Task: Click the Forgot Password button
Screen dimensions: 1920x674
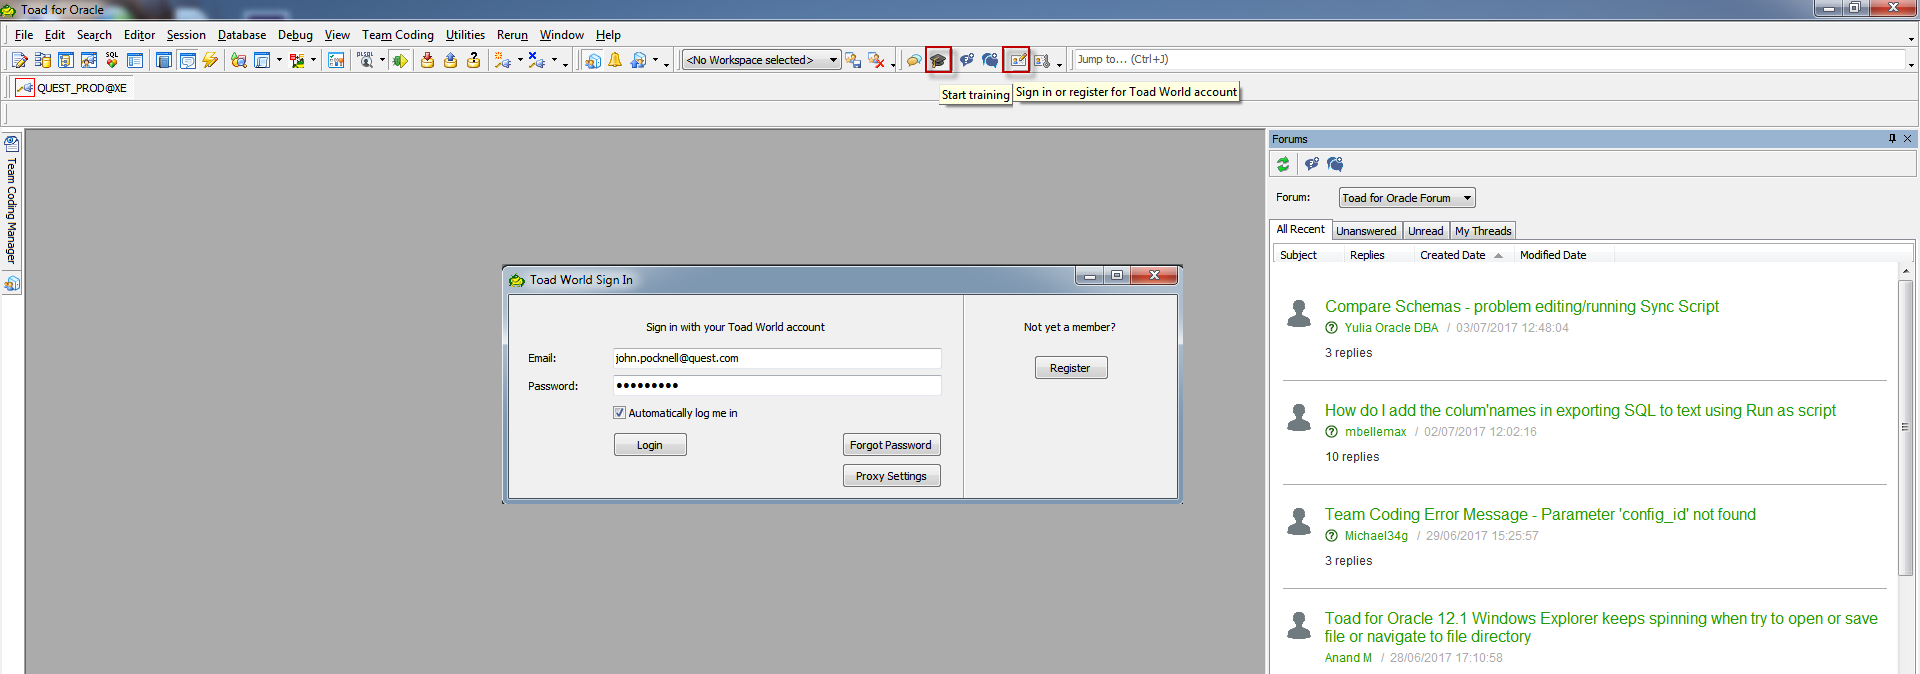Action: tap(891, 445)
